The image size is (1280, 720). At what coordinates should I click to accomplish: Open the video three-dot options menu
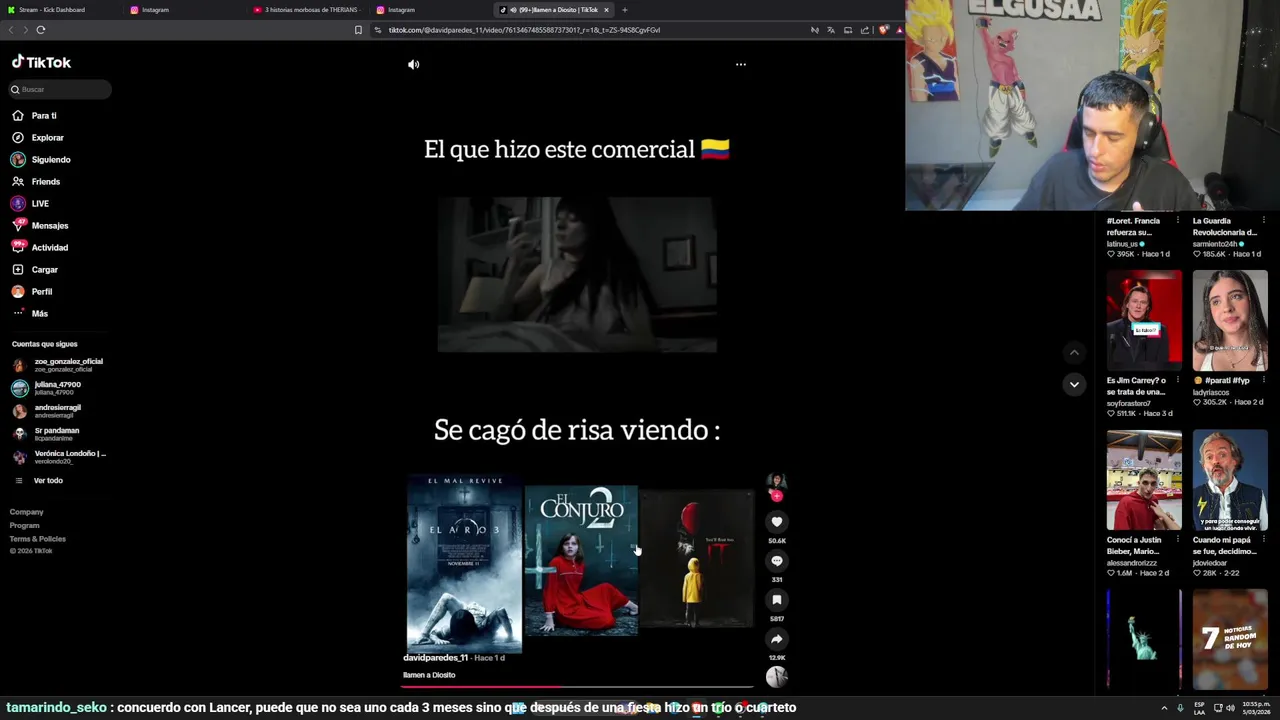pos(741,64)
